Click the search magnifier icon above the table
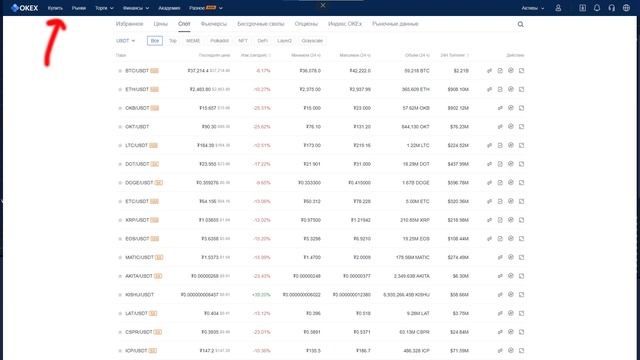The height and width of the screenshot is (360, 640). 520,24
